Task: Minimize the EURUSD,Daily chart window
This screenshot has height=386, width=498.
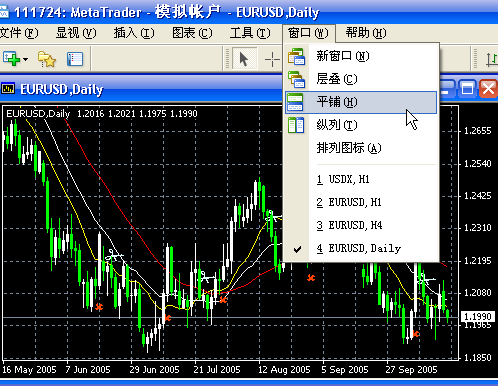Action: [x=447, y=89]
